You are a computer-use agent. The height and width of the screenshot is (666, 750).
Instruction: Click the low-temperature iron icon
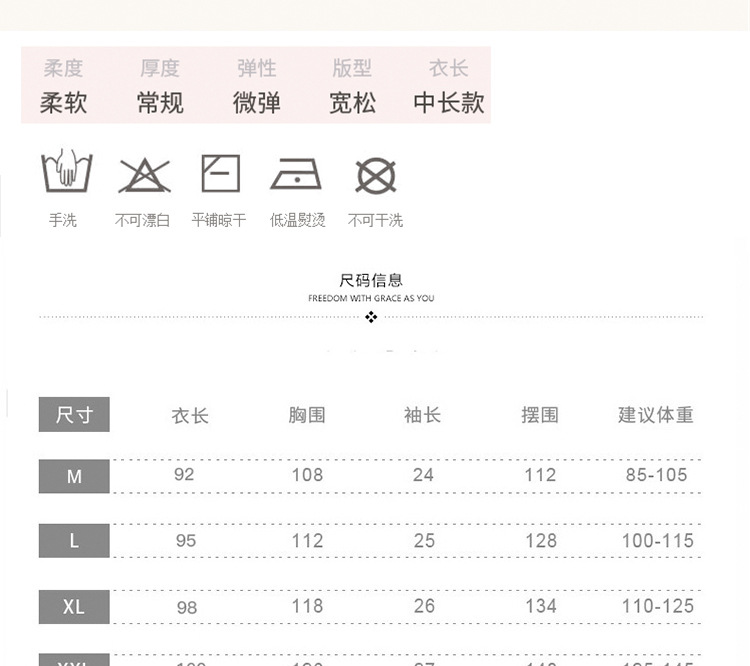tap(296, 174)
